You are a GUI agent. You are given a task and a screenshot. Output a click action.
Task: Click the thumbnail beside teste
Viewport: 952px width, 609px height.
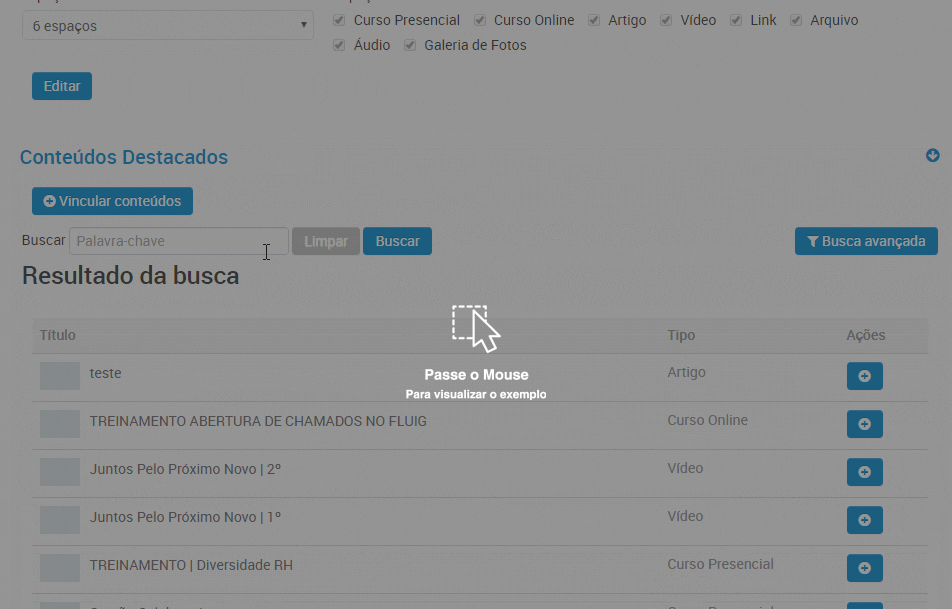coord(60,376)
